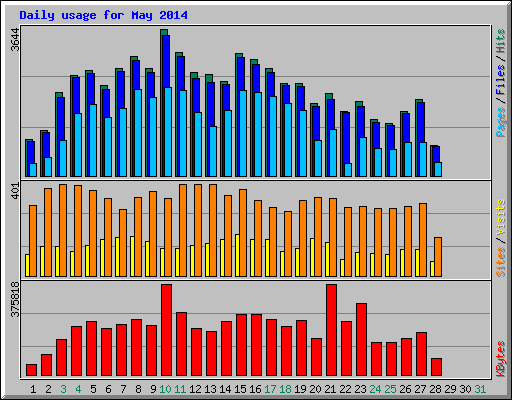
Task: Click day label 6 on the x-axis
Action: (x=108, y=389)
